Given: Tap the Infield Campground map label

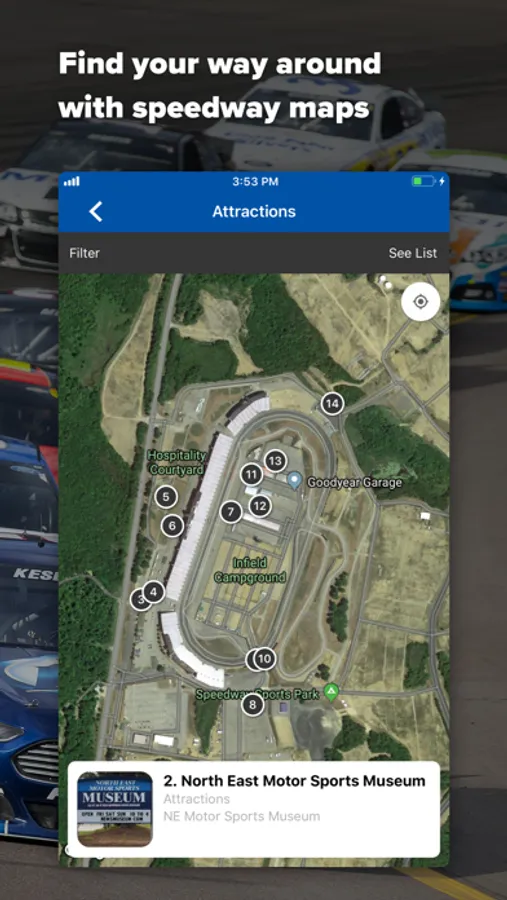Looking at the screenshot, I should (250, 570).
